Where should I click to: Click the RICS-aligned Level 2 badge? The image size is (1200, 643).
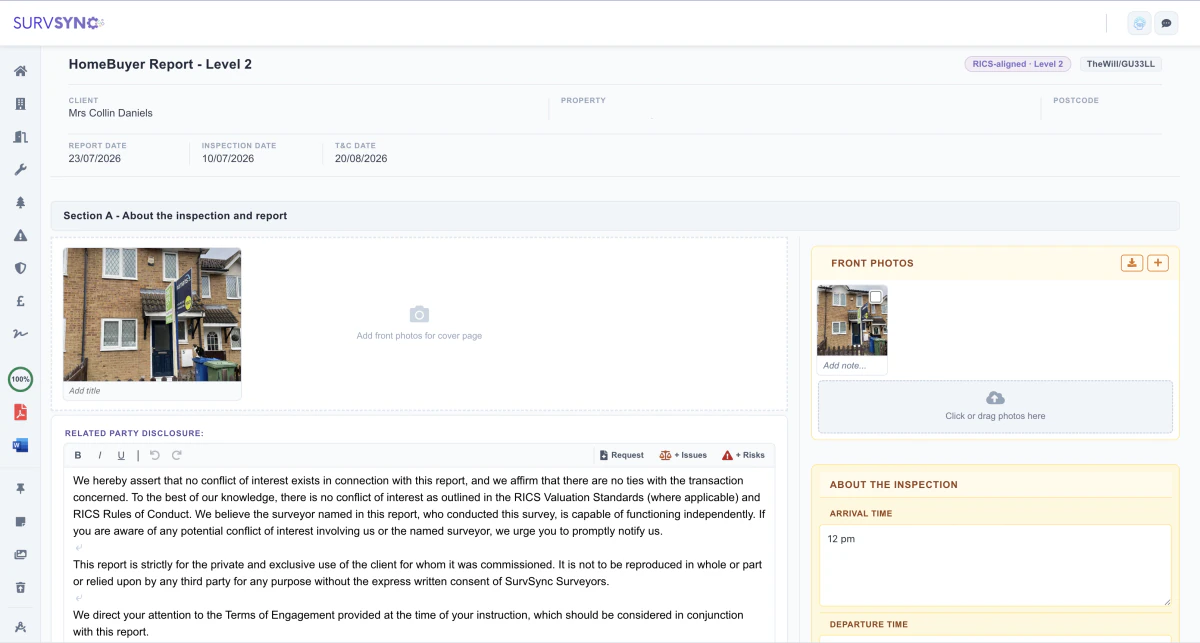pos(1018,64)
